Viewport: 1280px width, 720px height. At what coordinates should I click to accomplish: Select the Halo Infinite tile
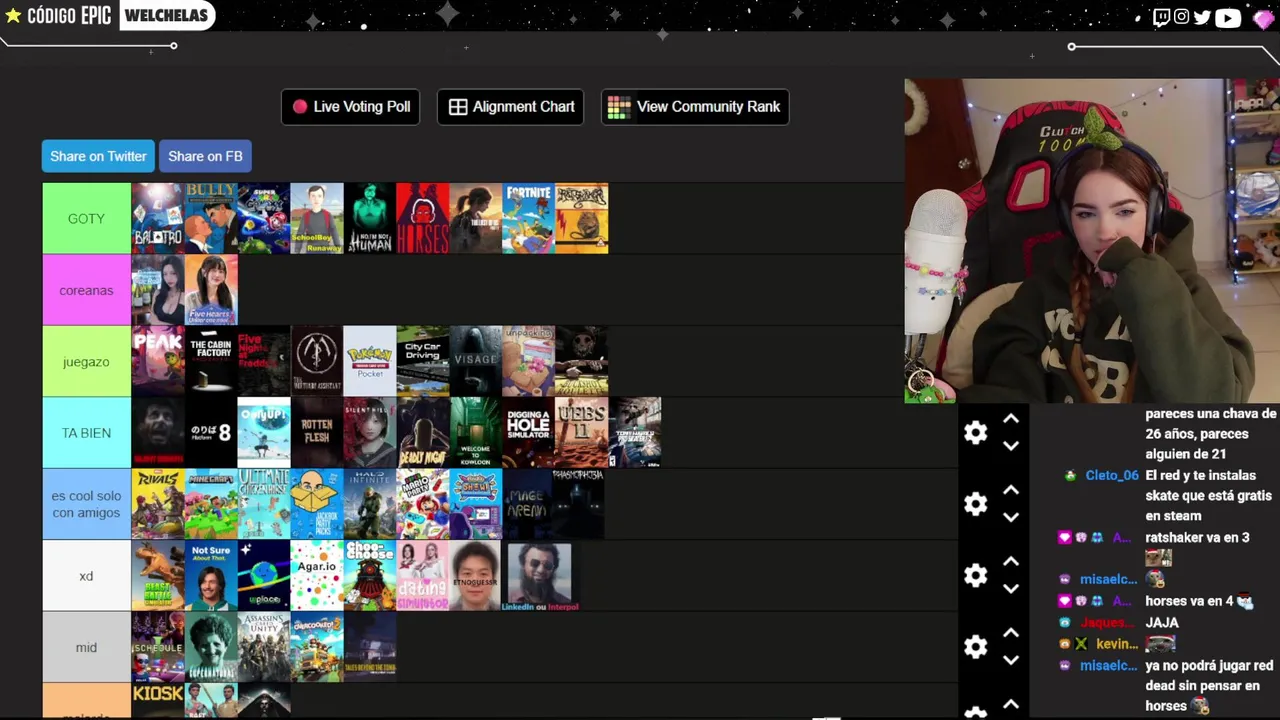[x=370, y=504]
